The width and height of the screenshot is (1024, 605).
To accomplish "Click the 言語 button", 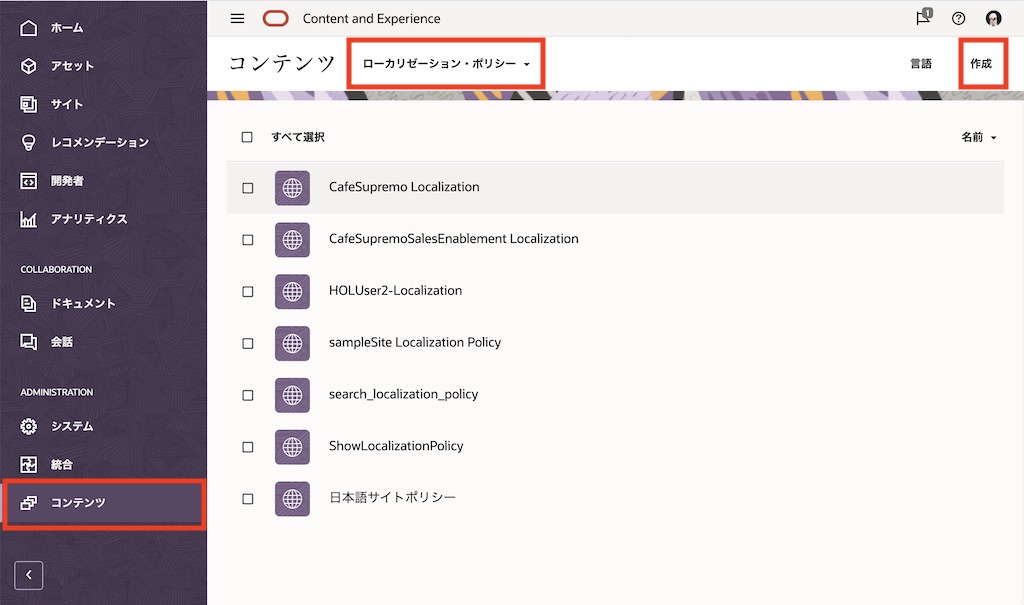I will pyautogui.click(x=920, y=64).
